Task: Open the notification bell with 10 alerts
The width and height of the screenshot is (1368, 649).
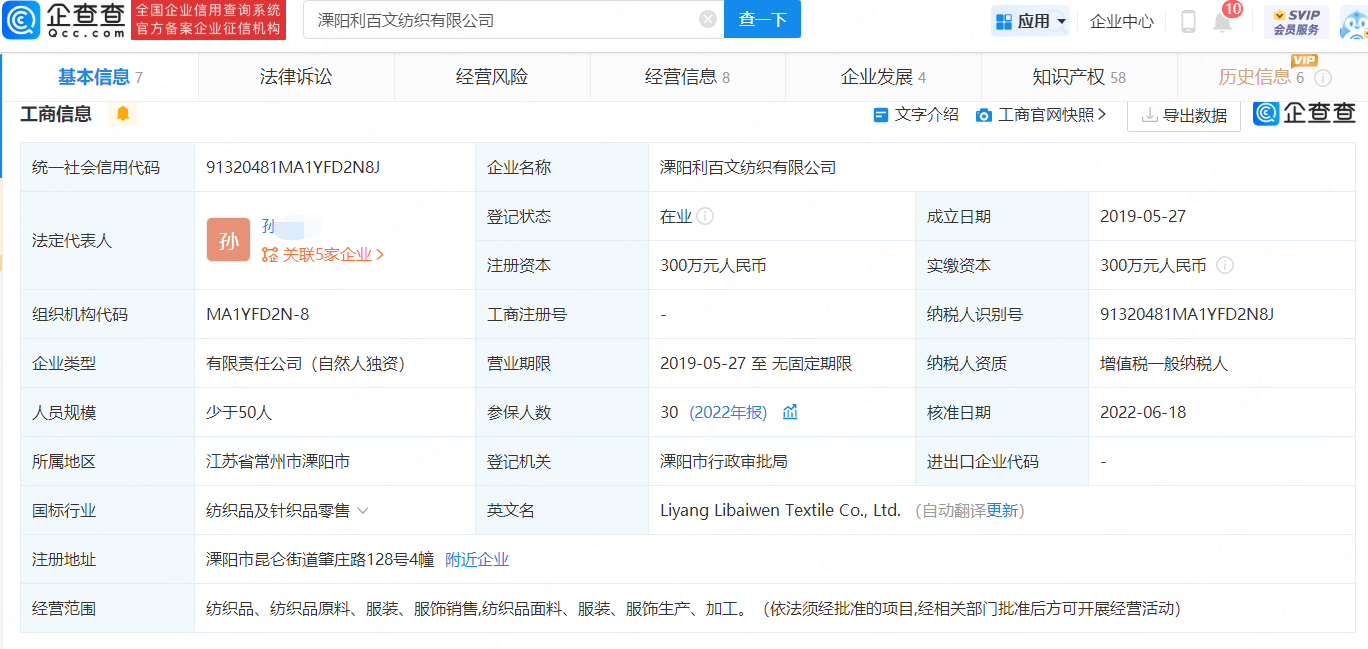Action: click(1221, 20)
